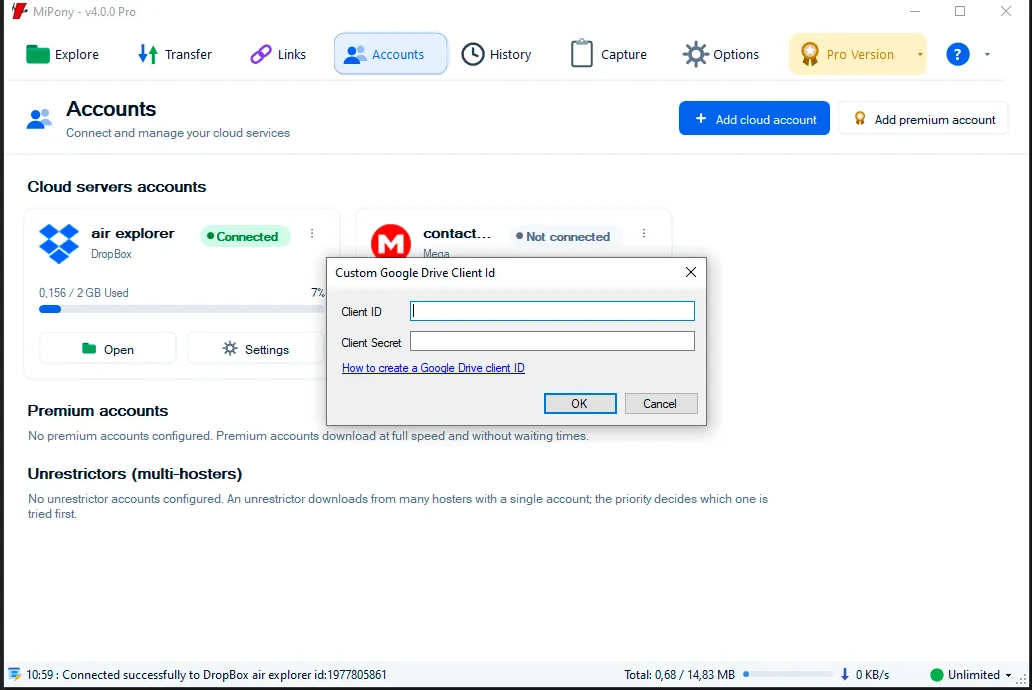Open Settings for the air explorer account

pos(256,349)
